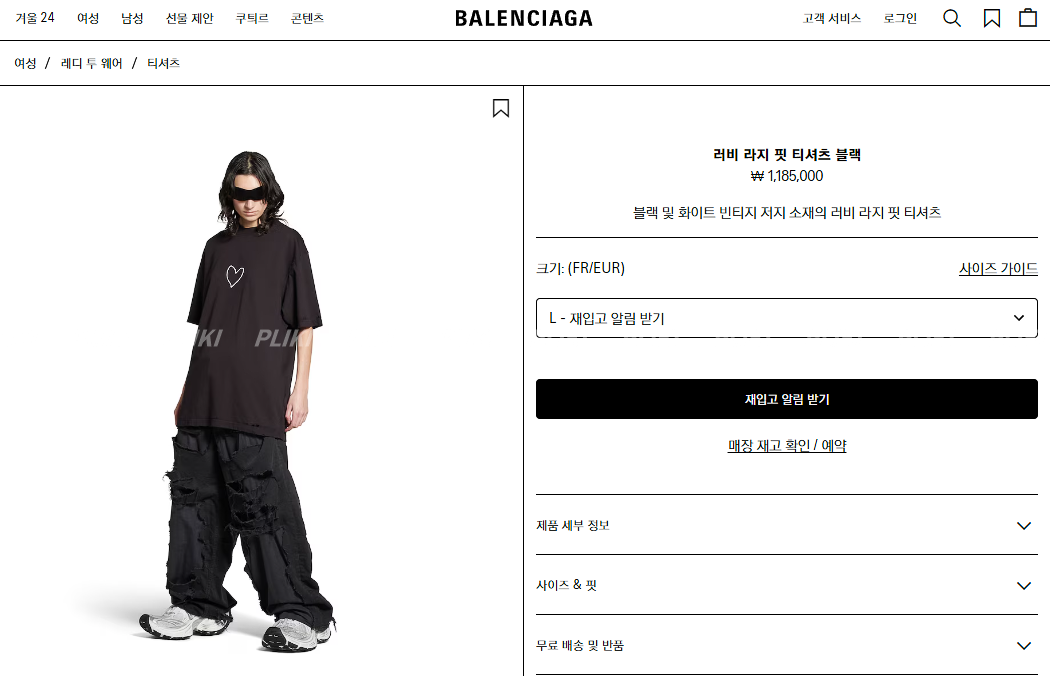
Task: Open the 여성 menu in the header
Action: click(88, 18)
